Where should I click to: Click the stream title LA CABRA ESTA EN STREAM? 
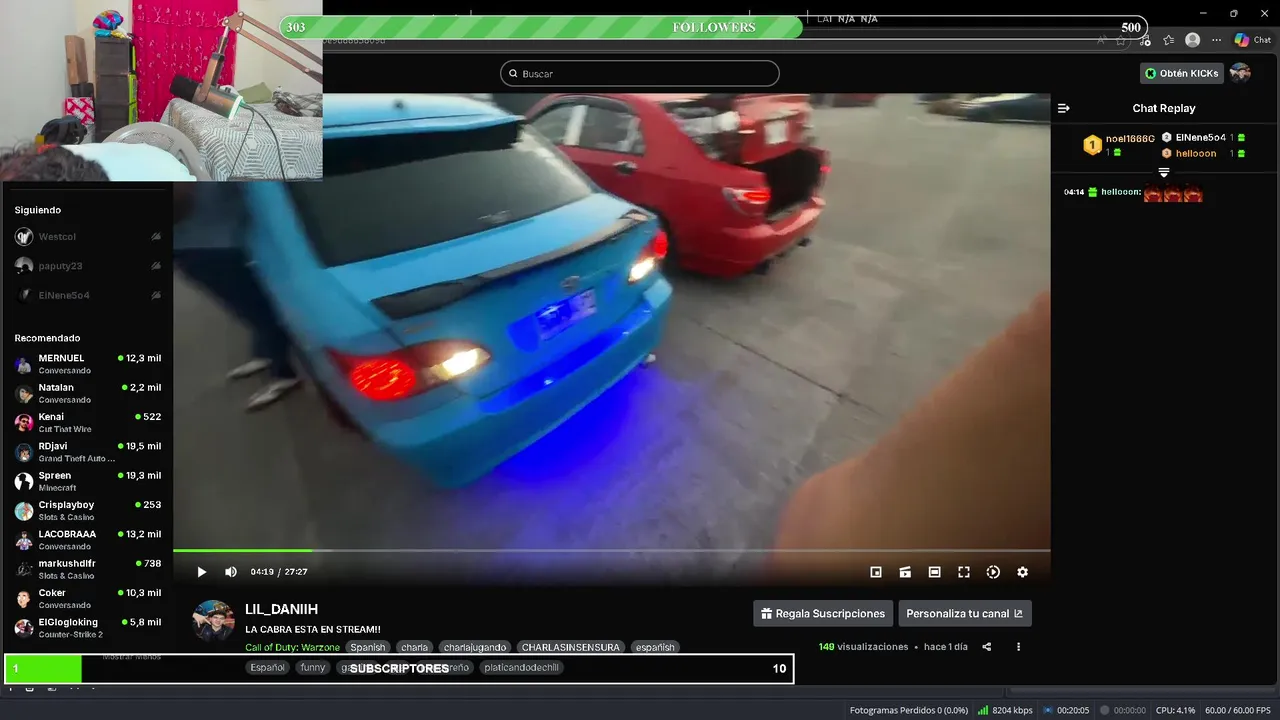(x=313, y=629)
